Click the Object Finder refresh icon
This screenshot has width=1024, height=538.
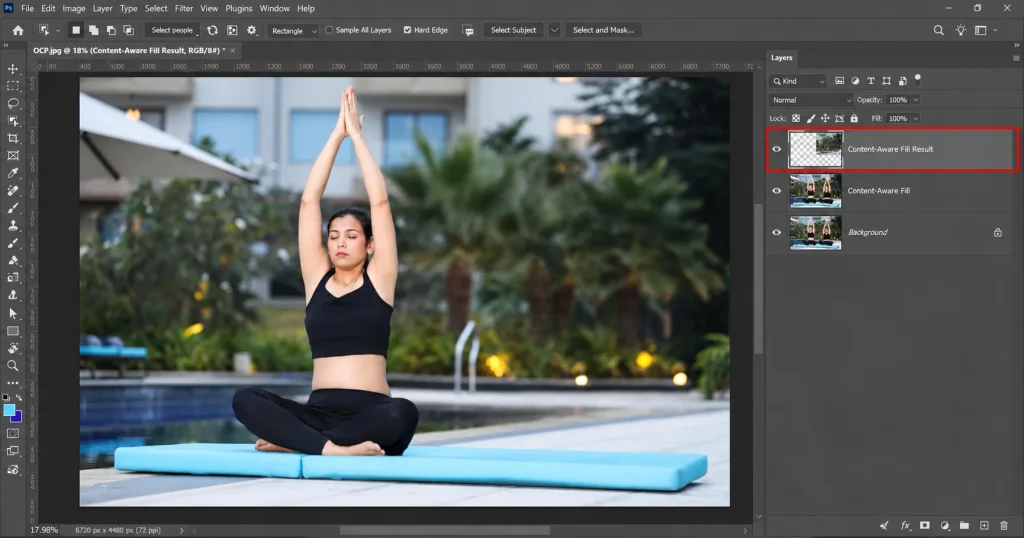coord(212,30)
